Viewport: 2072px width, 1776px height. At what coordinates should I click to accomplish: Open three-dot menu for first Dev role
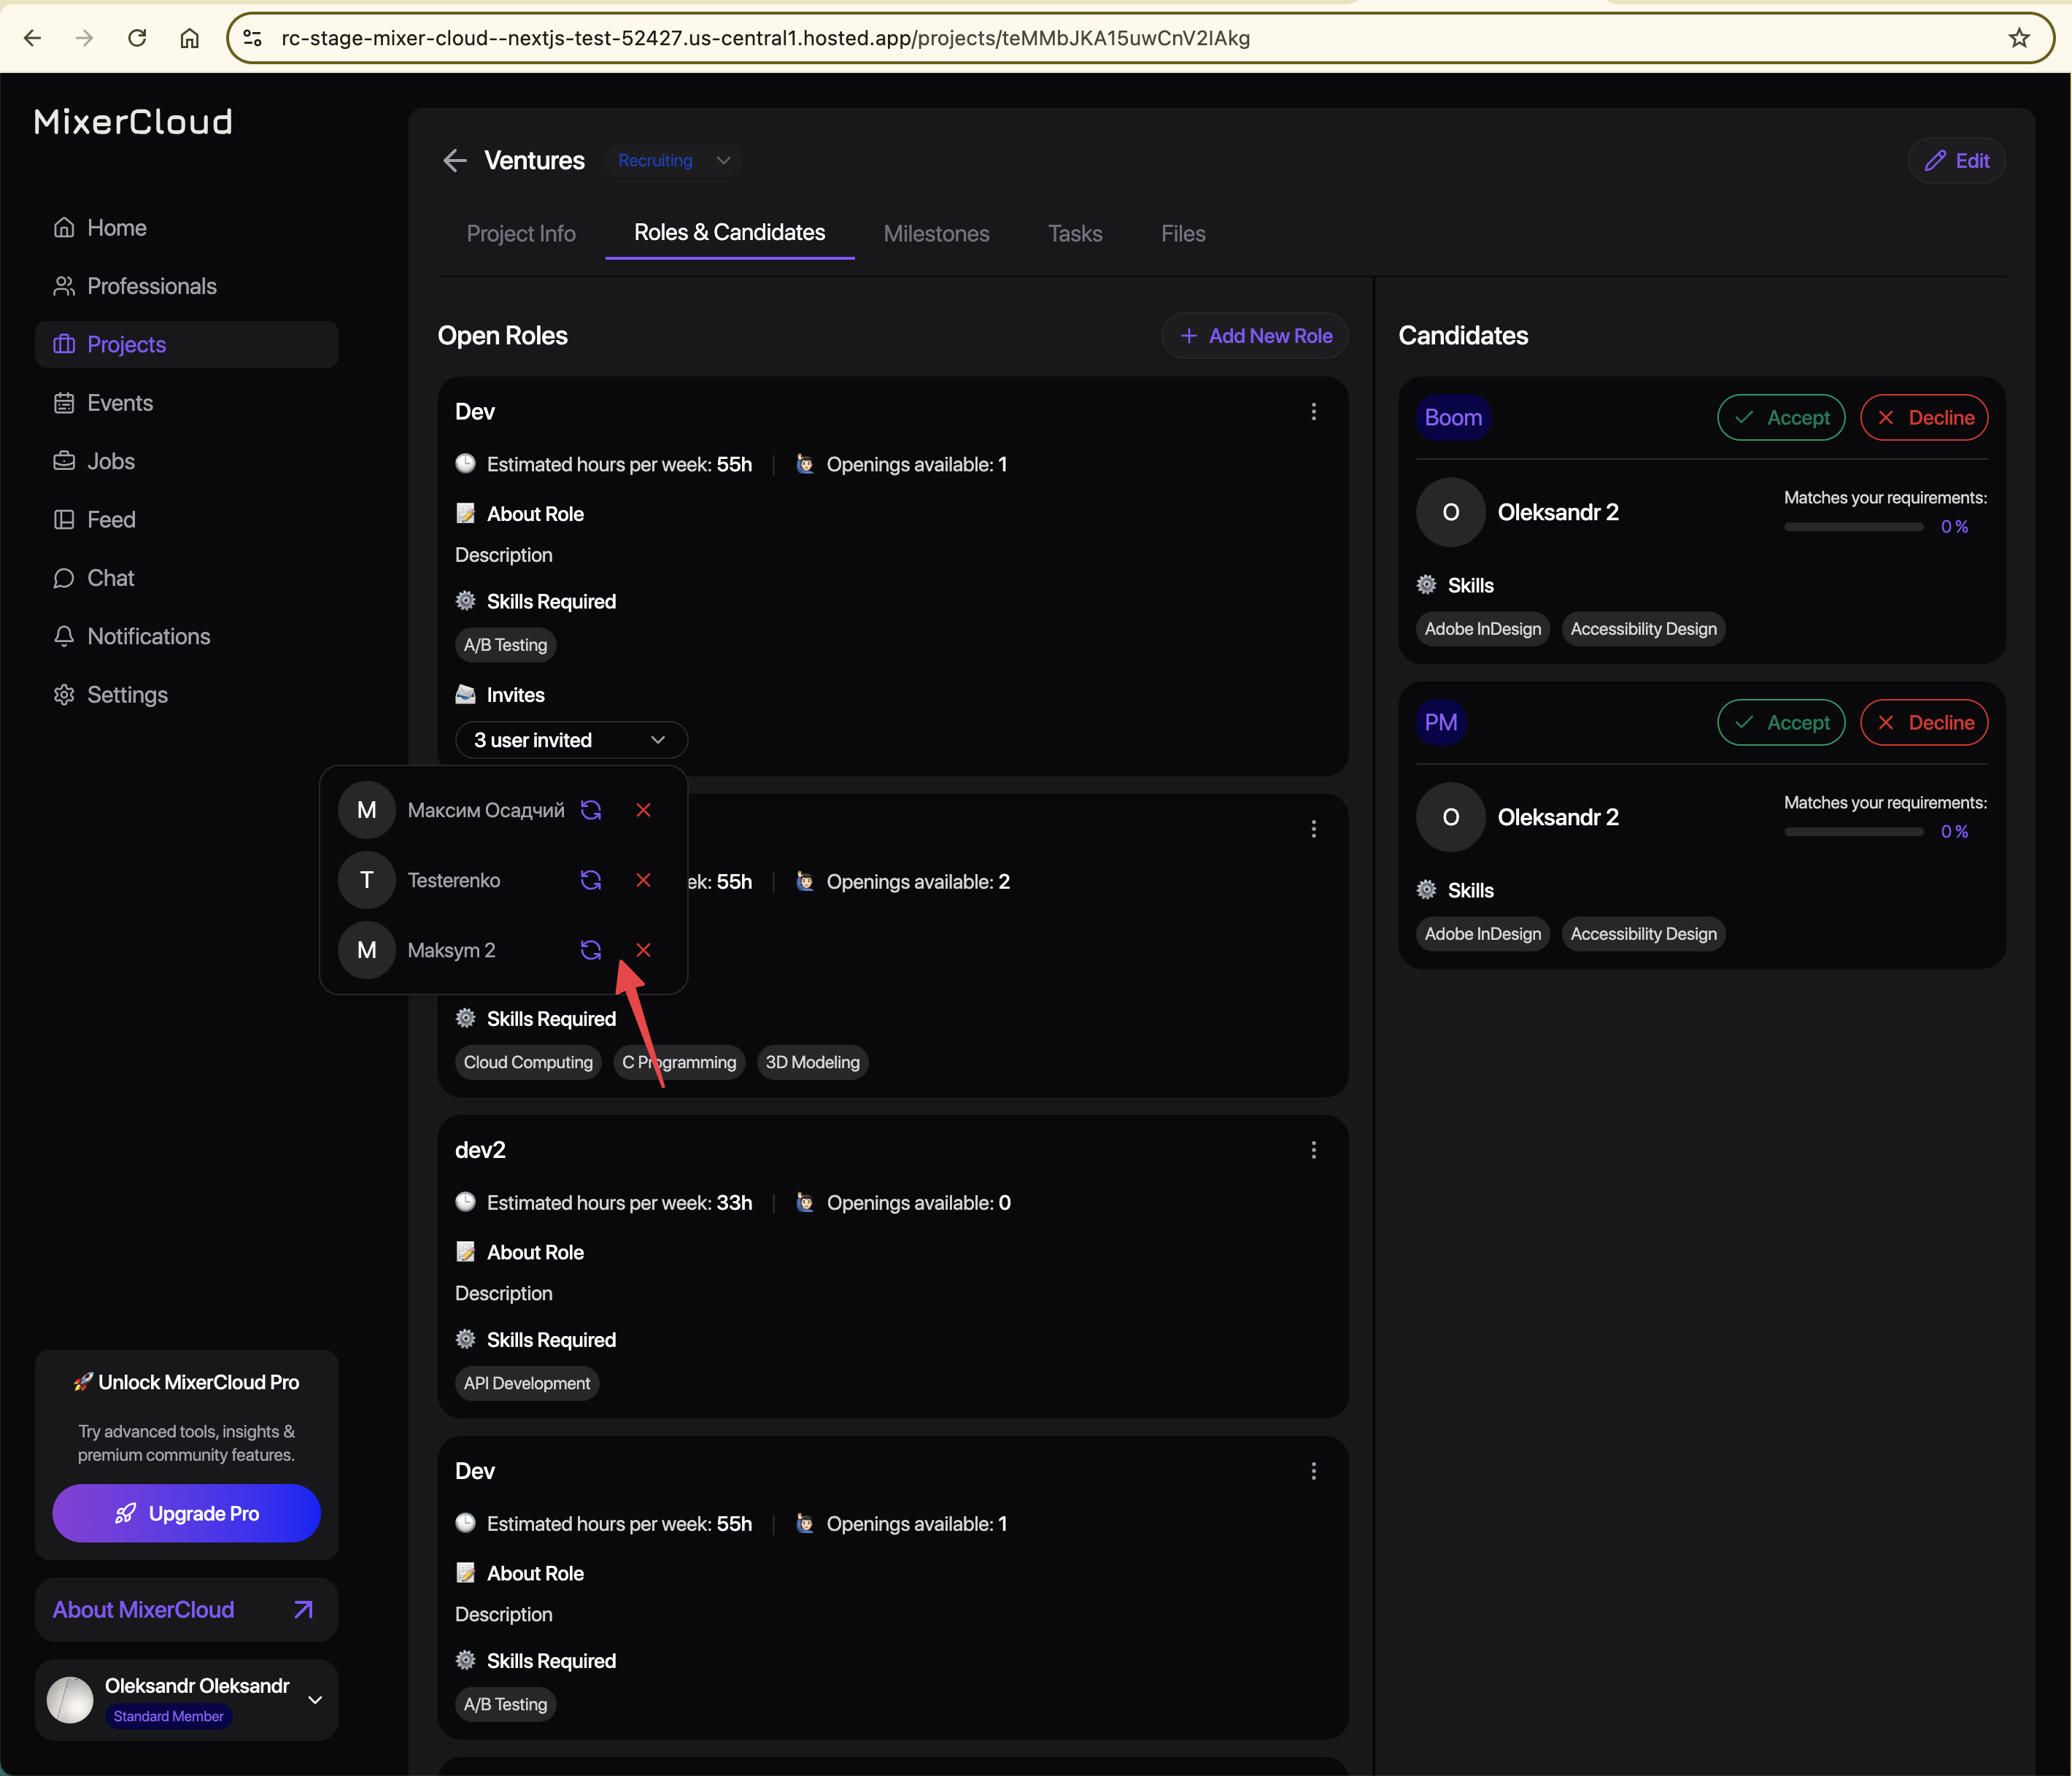pyautogui.click(x=1313, y=412)
